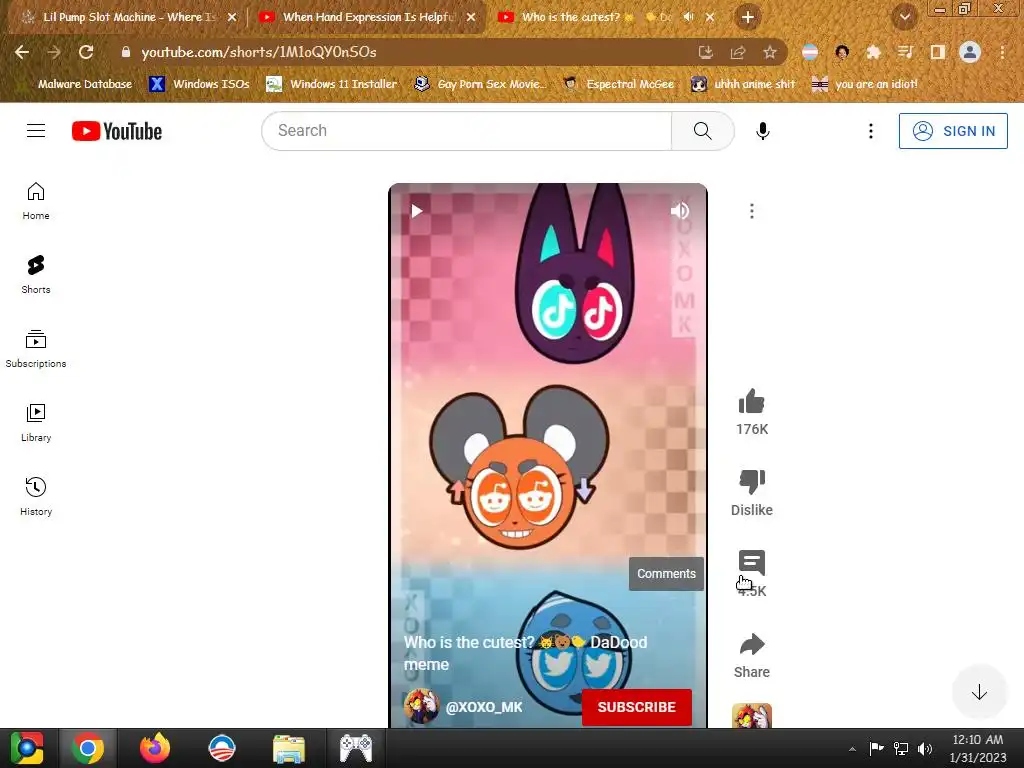Mute the short via the speaker icon
The image size is (1024, 768).
click(x=679, y=210)
